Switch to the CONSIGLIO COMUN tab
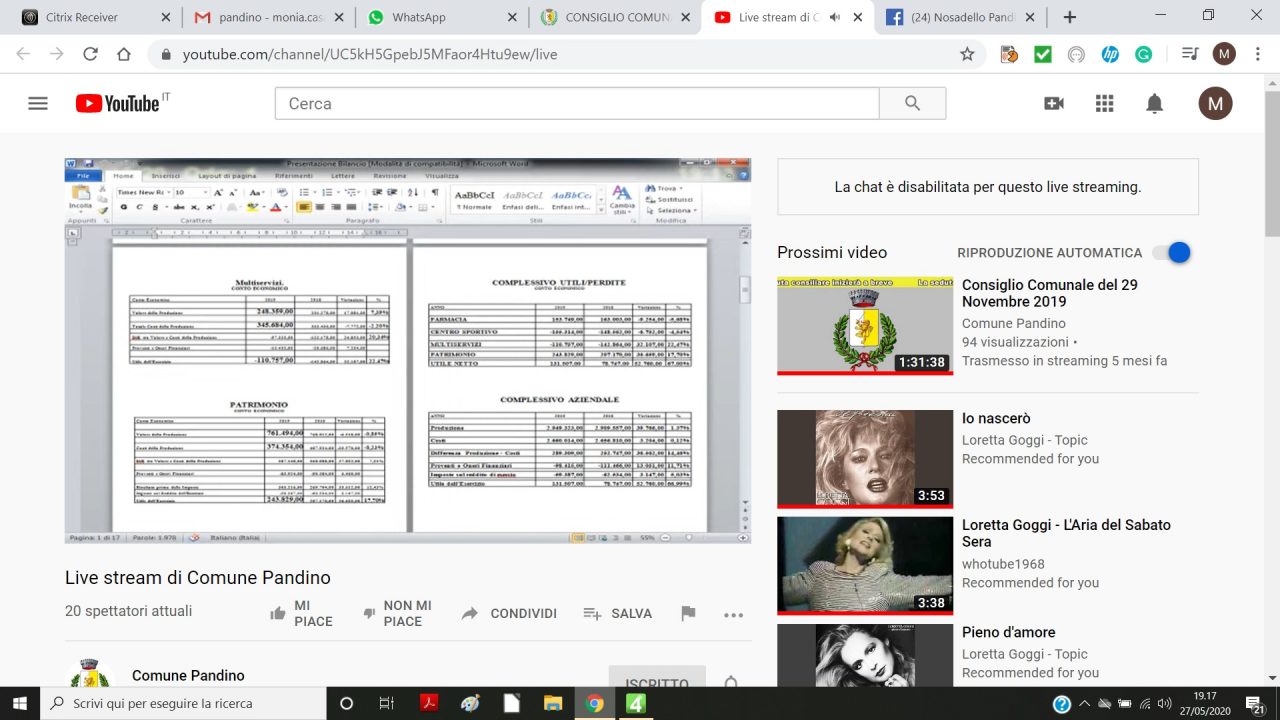This screenshot has height=720, width=1280. click(x=614, y=17)
